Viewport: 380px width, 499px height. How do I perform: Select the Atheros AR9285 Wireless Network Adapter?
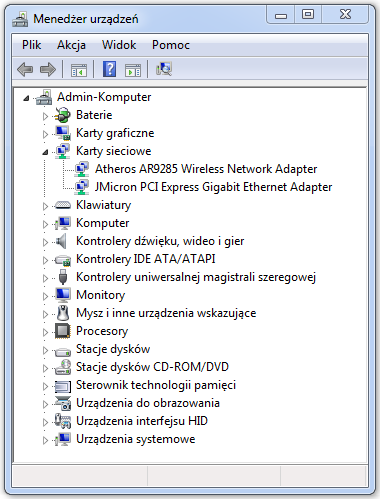pyautogui.click(x=206, y=169)
